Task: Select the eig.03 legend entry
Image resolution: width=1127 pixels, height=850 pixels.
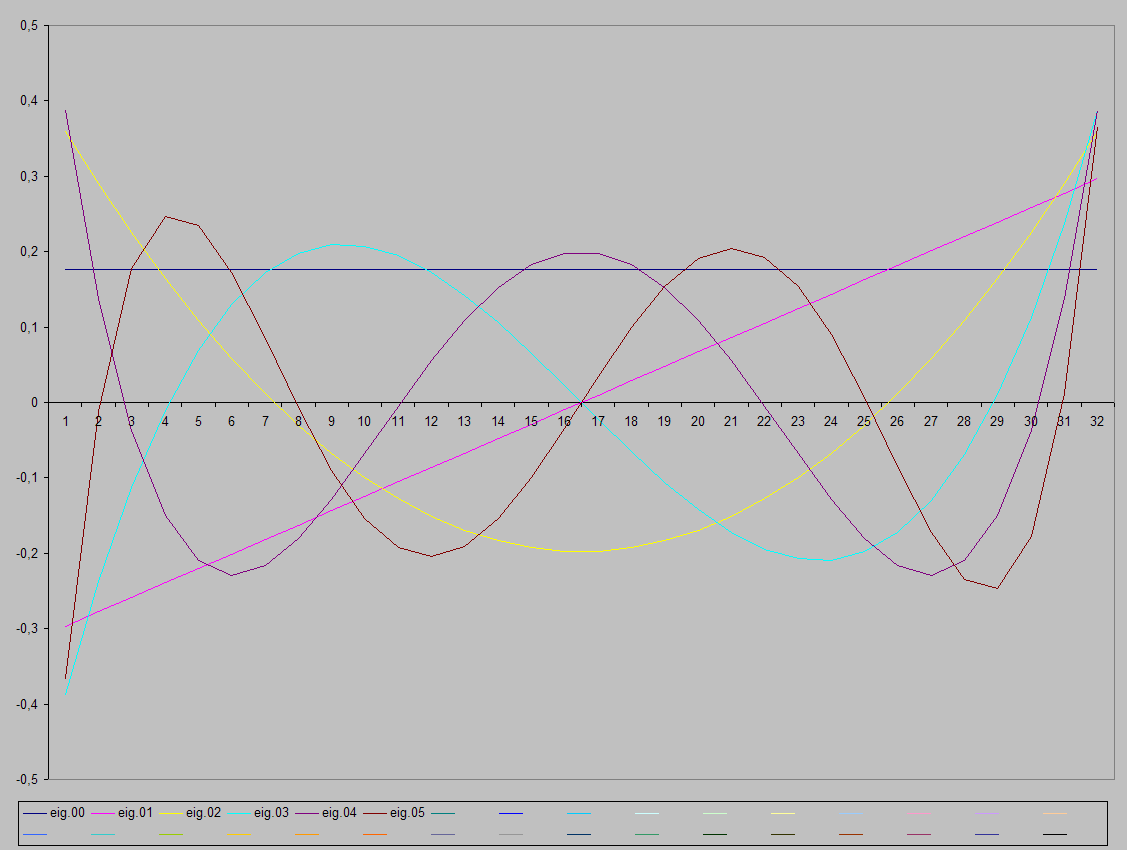Action: 258,813
